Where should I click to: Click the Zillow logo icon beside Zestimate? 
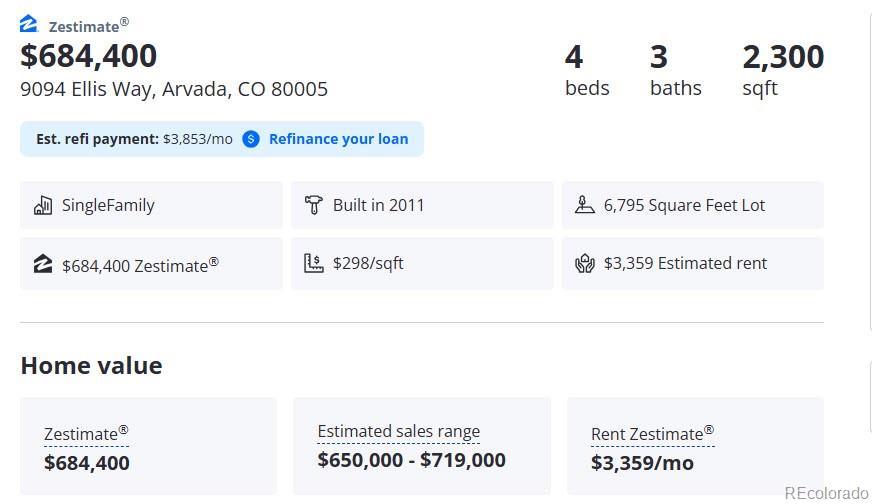pos(29,24)
